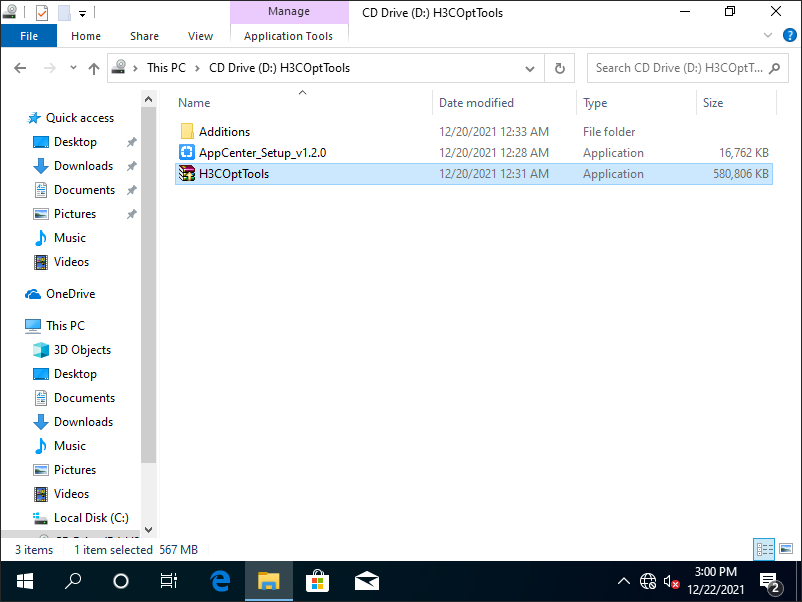Click the search magnifier icon
Screen dimensions: 802x602
click(774, 68)
